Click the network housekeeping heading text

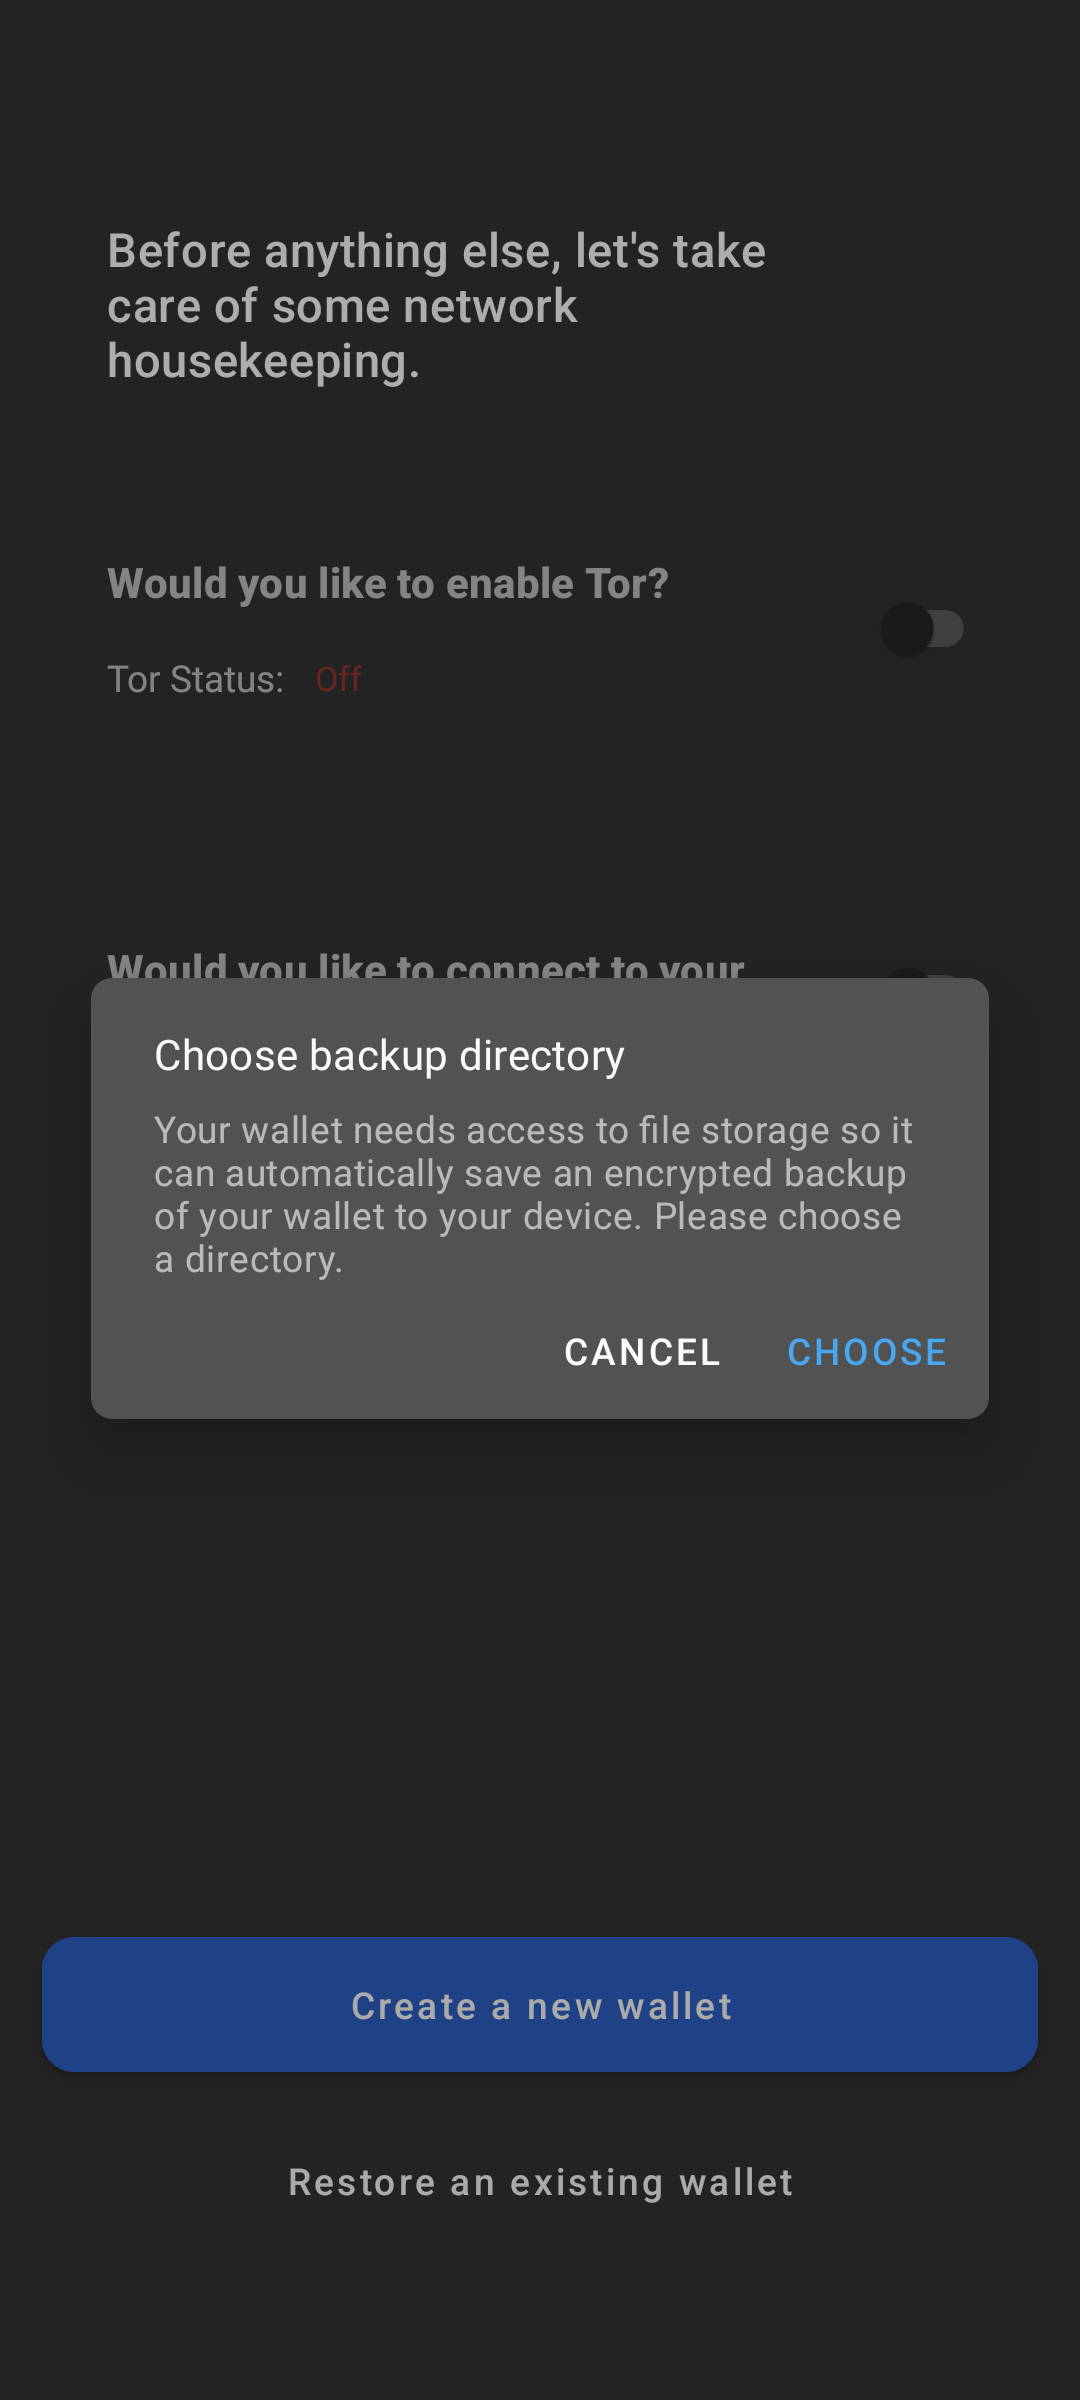[x=437, y=306]
